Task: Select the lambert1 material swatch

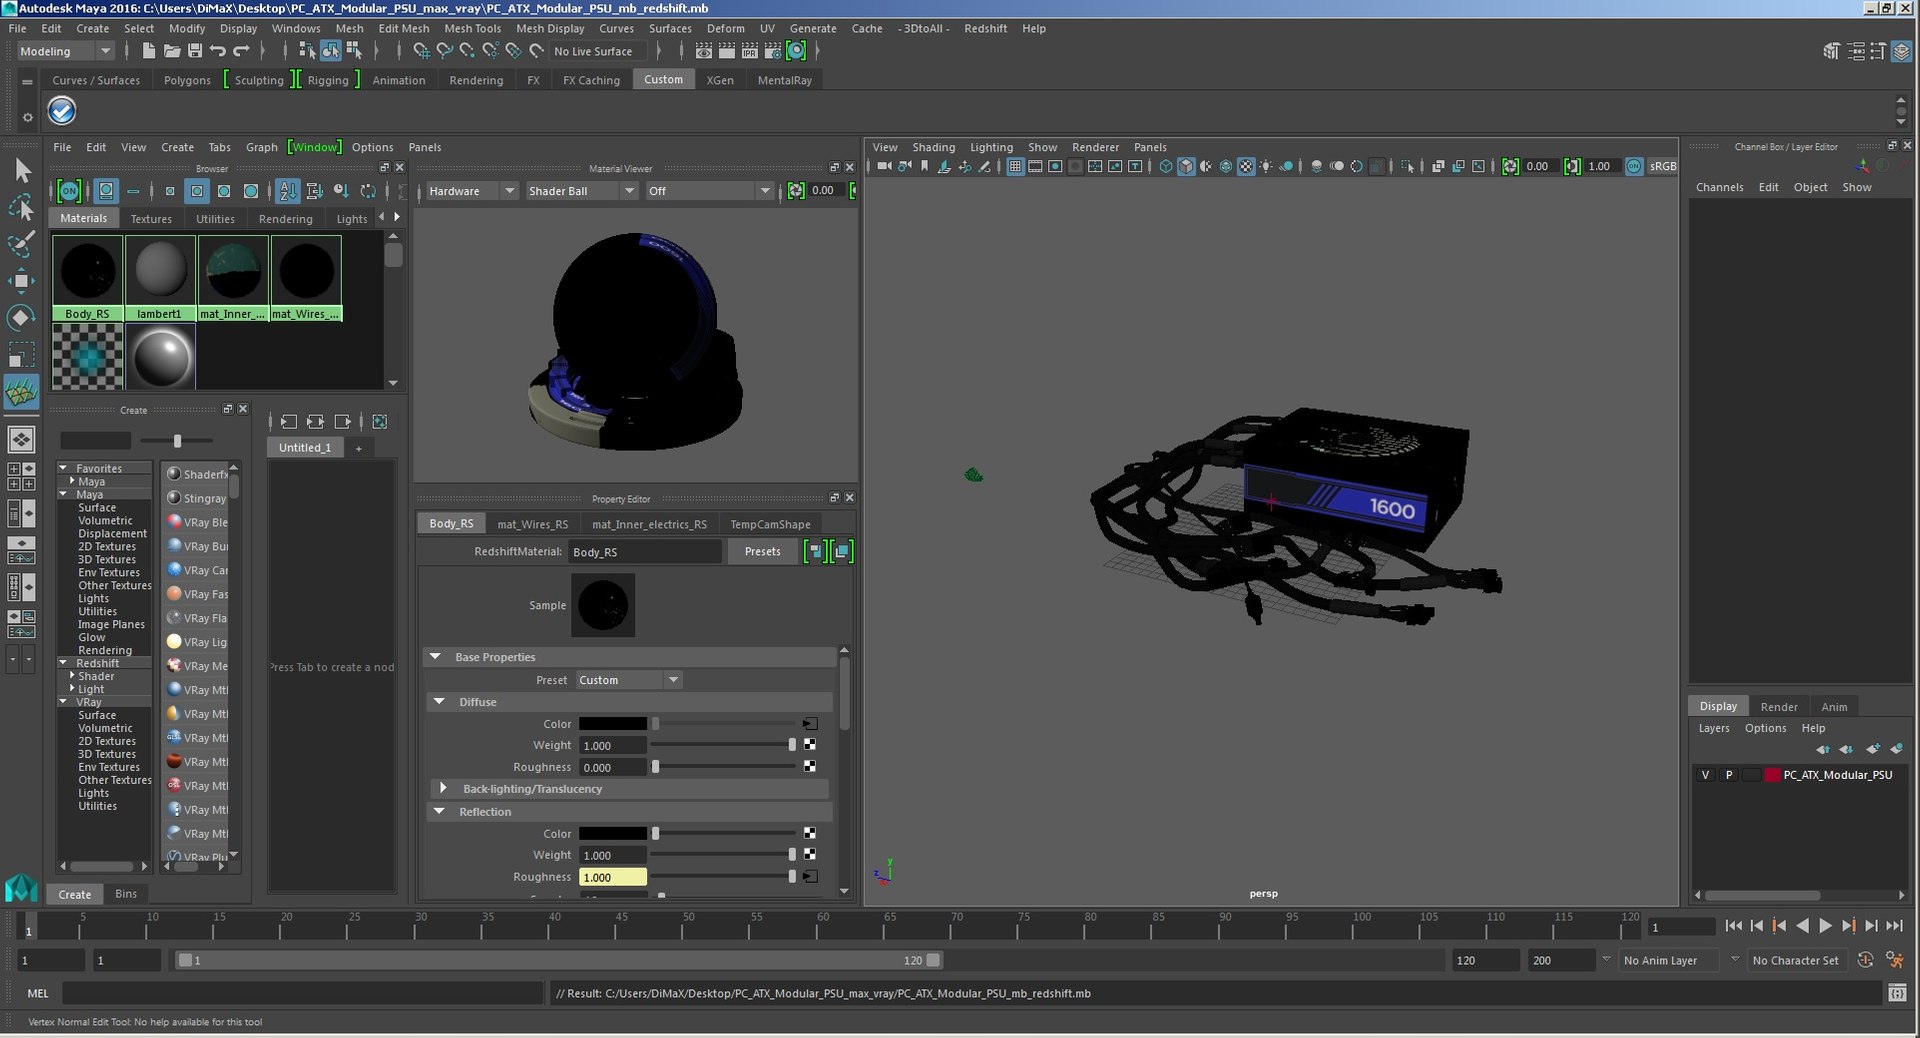Action: [x=160, y=278]
